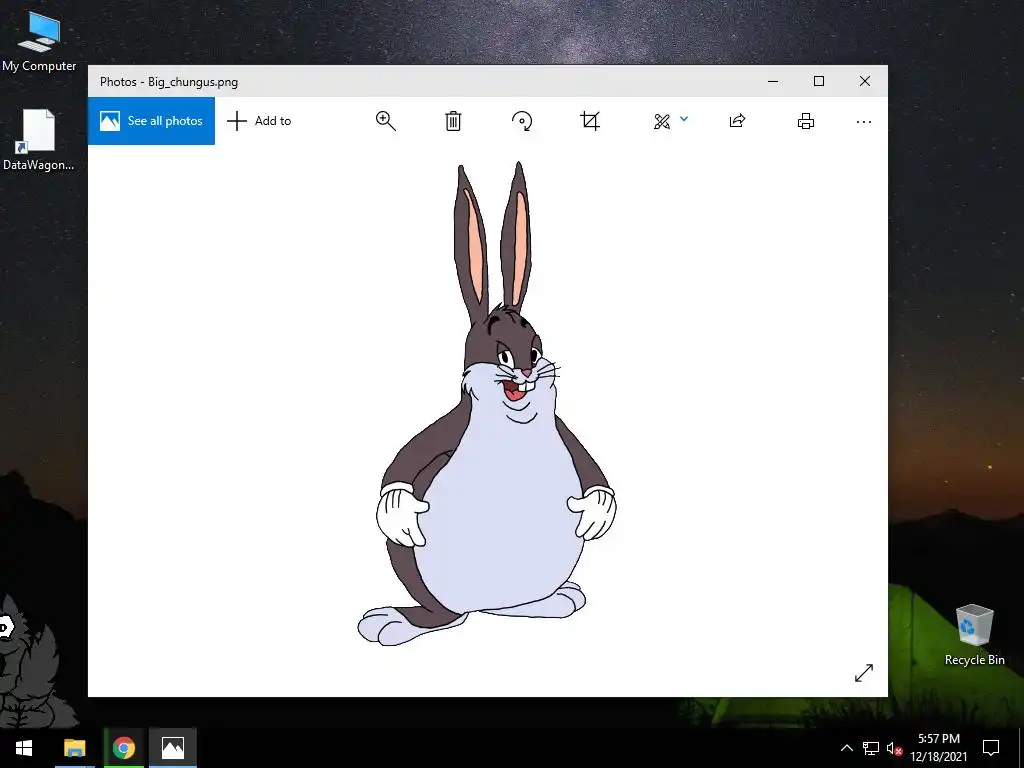Open the Crop tool
The height and width of the screenshot is (768, 1024).
pyautogui.click(x=590, y=121)
